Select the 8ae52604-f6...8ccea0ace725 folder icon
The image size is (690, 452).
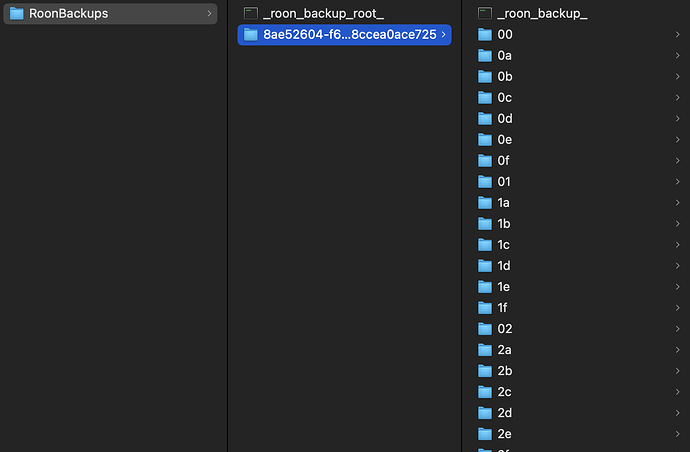point(251,35)
